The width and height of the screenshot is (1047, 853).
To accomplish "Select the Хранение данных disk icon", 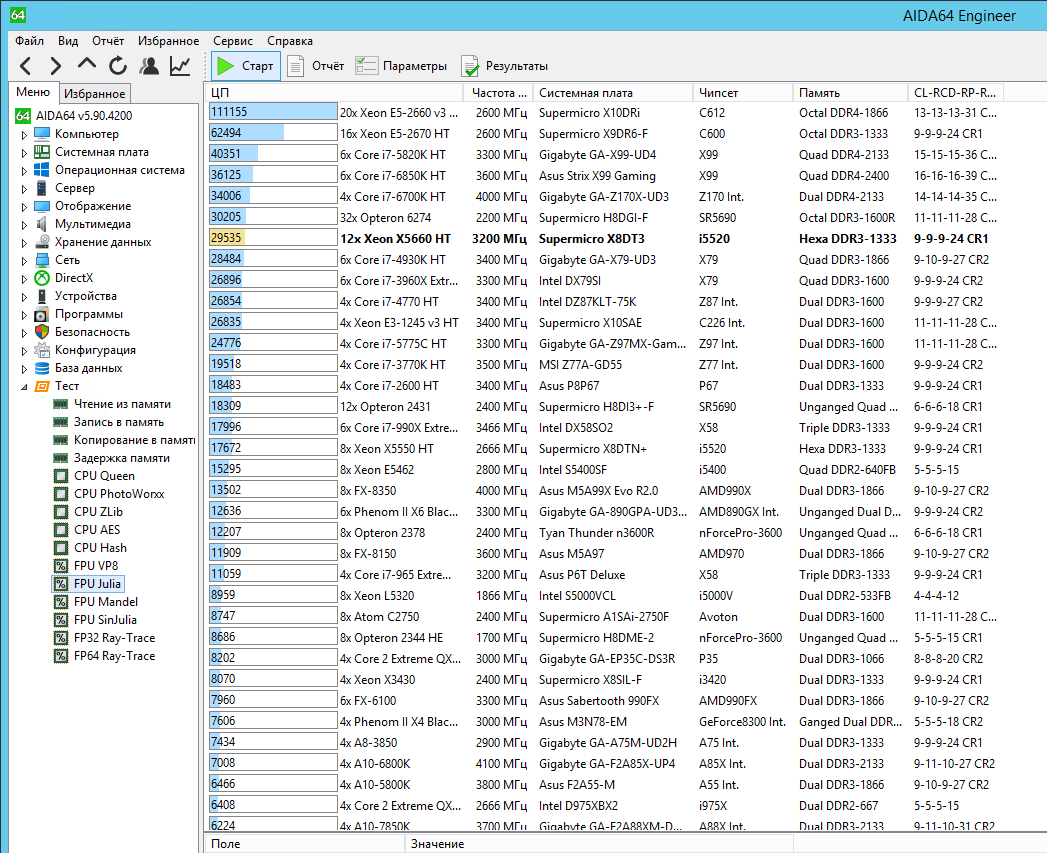I will pos(42,242).
